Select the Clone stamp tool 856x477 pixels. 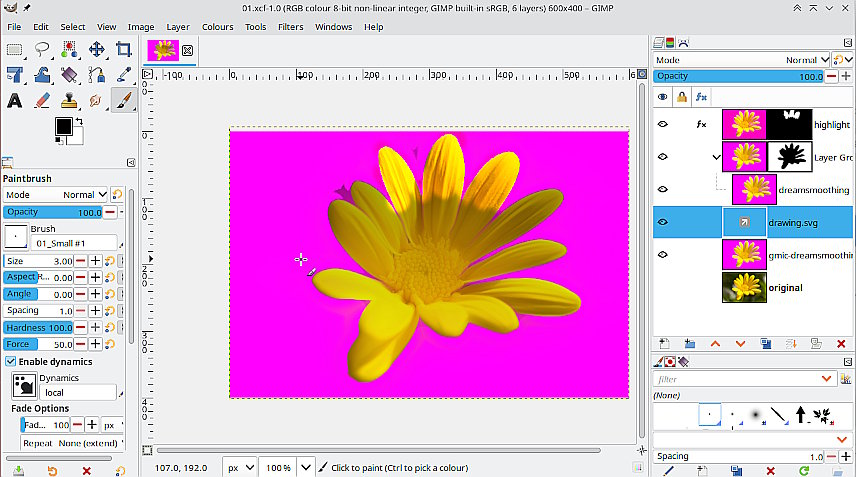click(69, 100)
